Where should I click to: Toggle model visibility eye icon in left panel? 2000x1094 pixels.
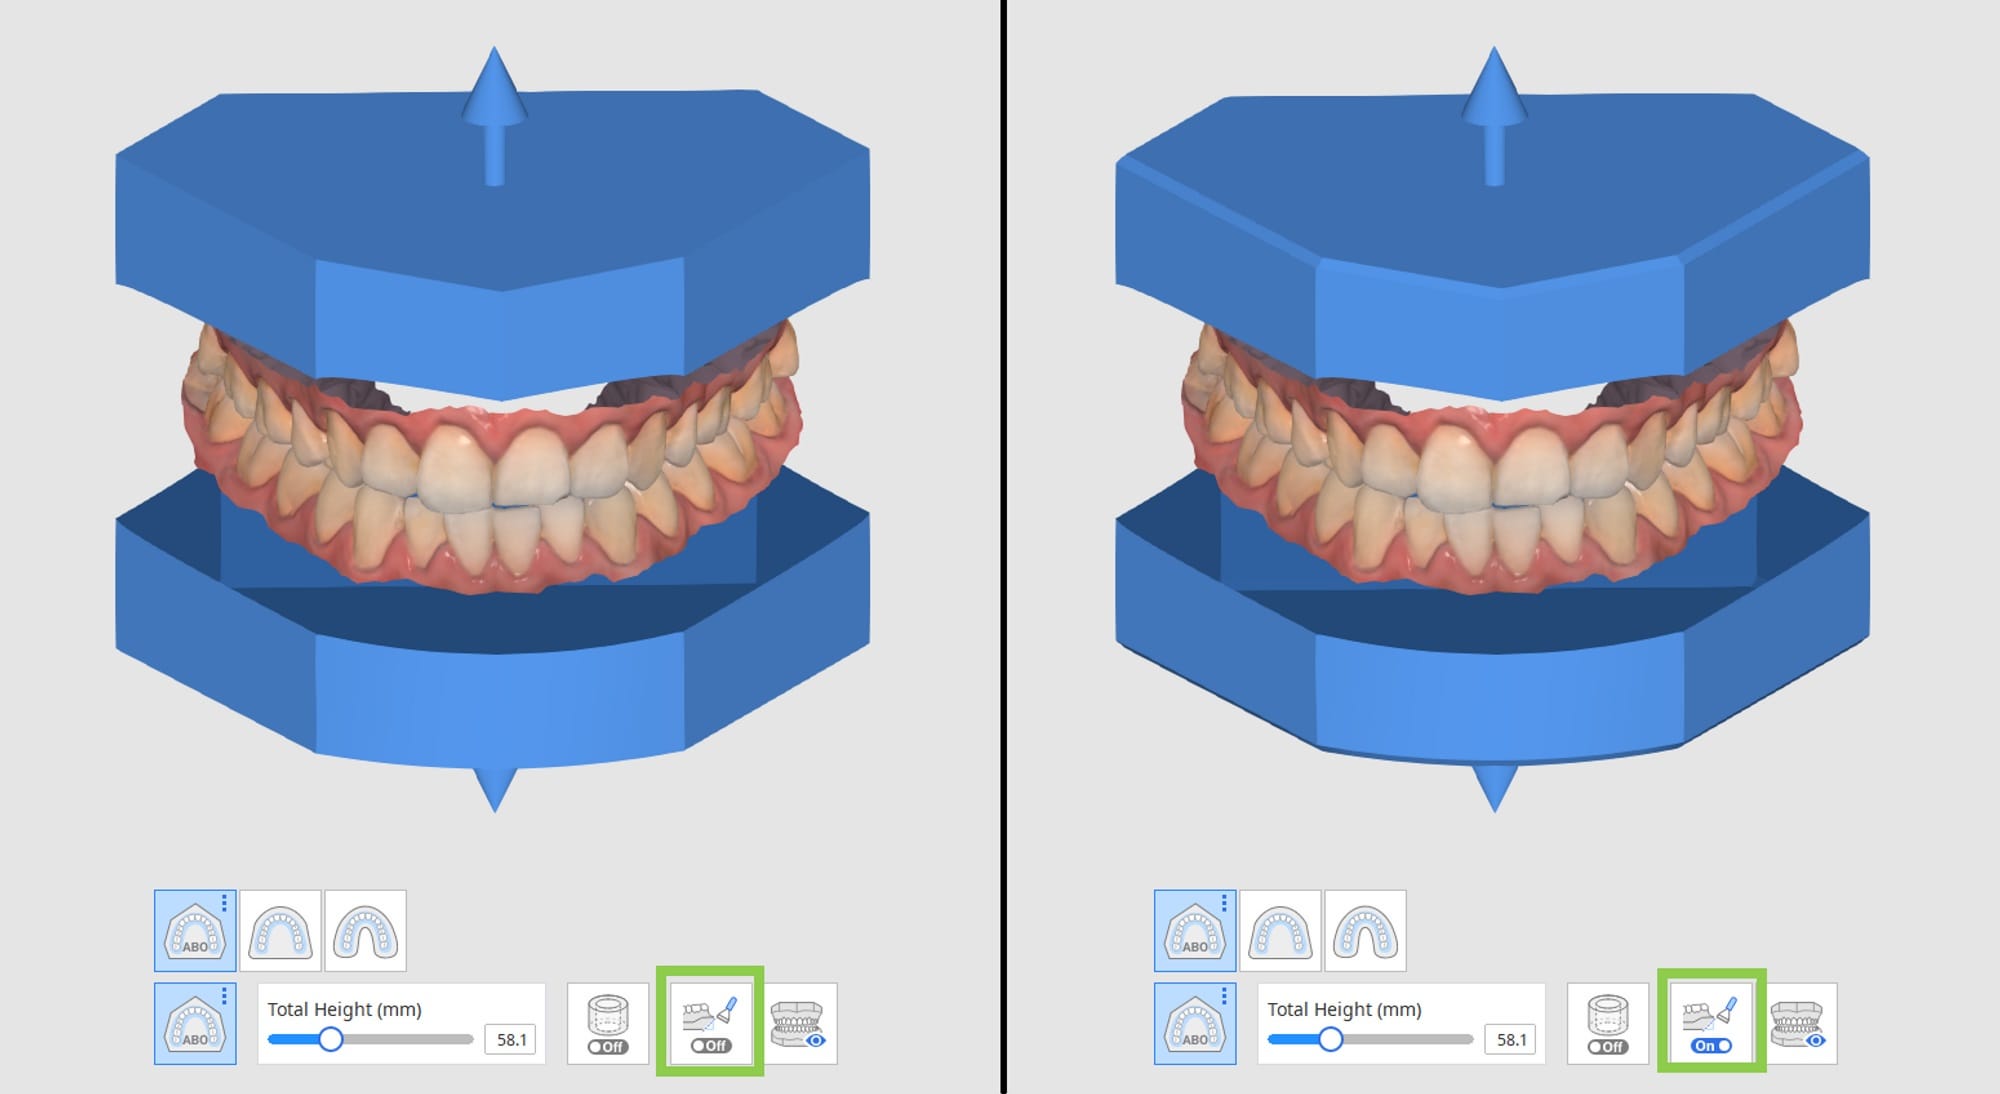(799, 1023)
